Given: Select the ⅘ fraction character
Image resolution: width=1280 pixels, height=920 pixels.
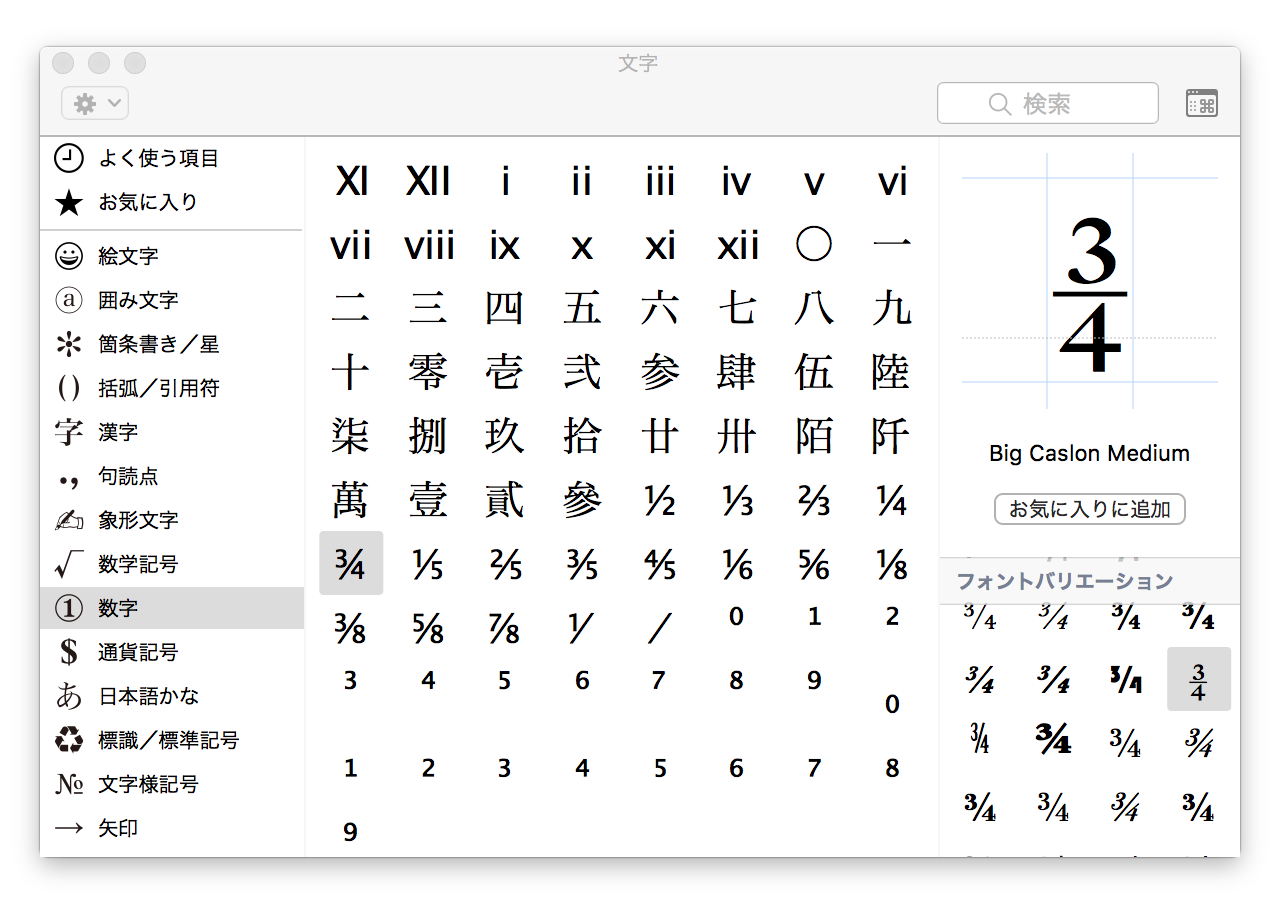Looking at the screenshot, I should pyautogui.click(x=659, y=566).
